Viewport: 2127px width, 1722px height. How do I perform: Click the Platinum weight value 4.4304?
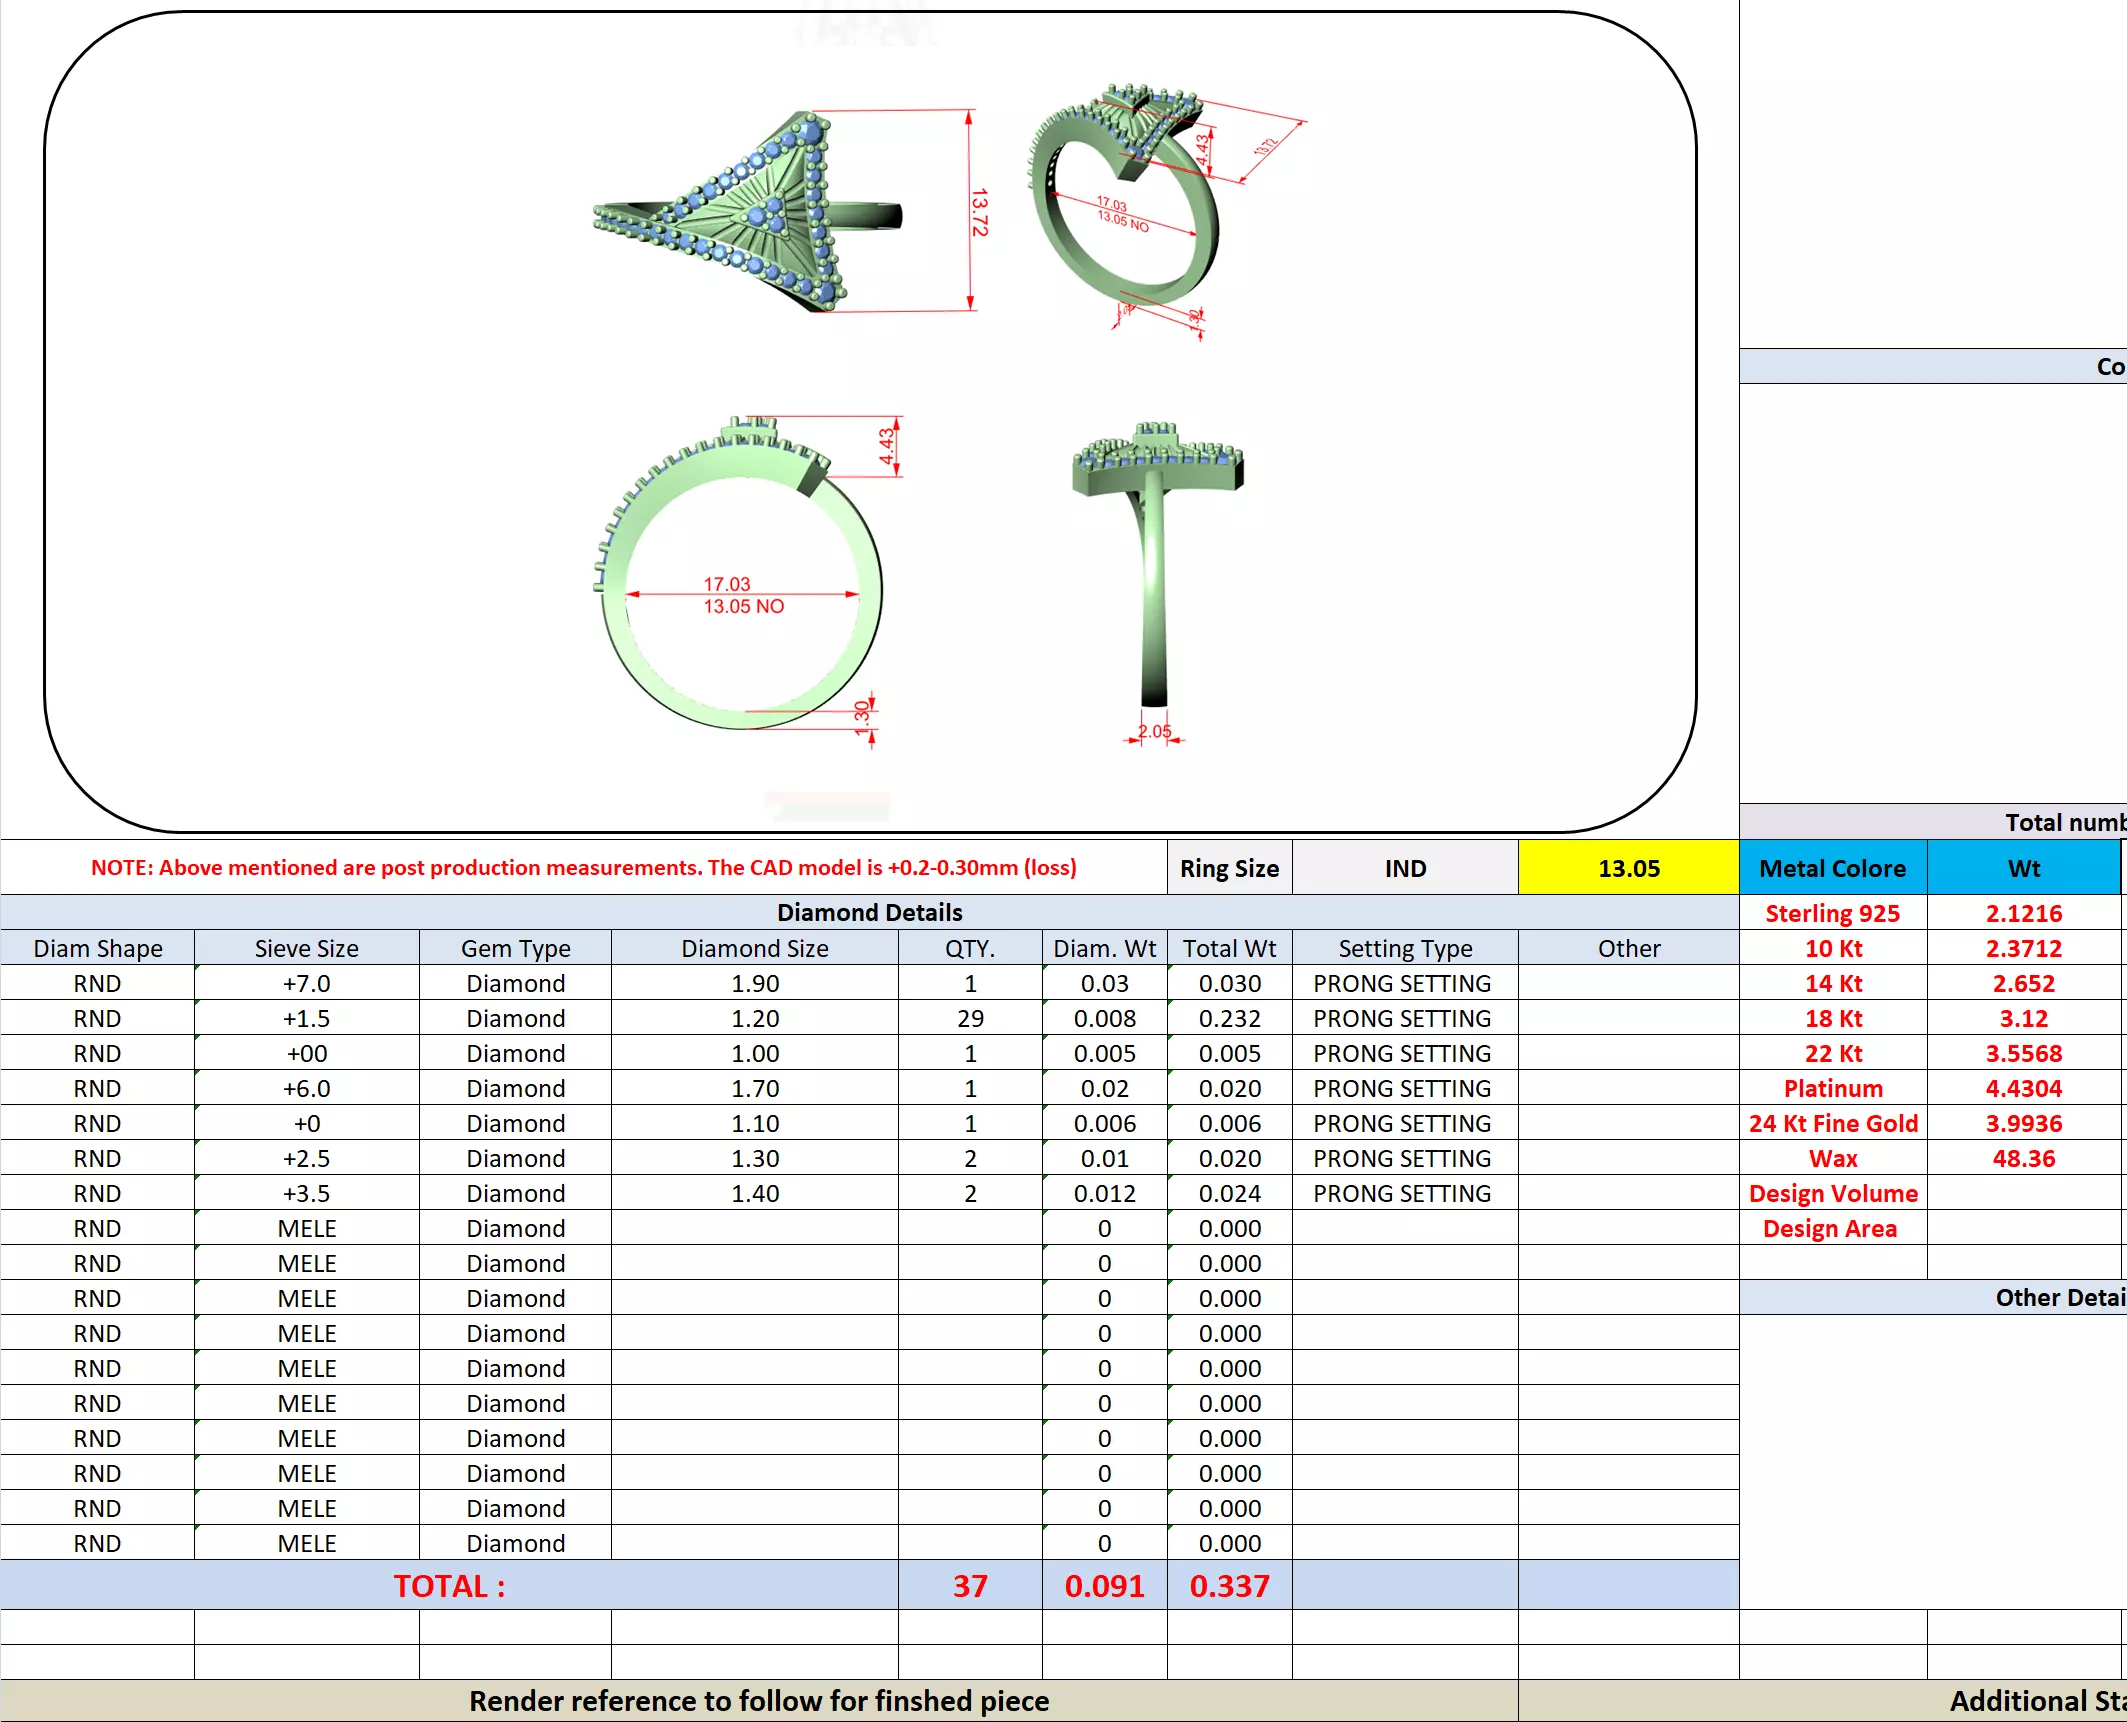pyautogui.click(x=2023, y=1088)
